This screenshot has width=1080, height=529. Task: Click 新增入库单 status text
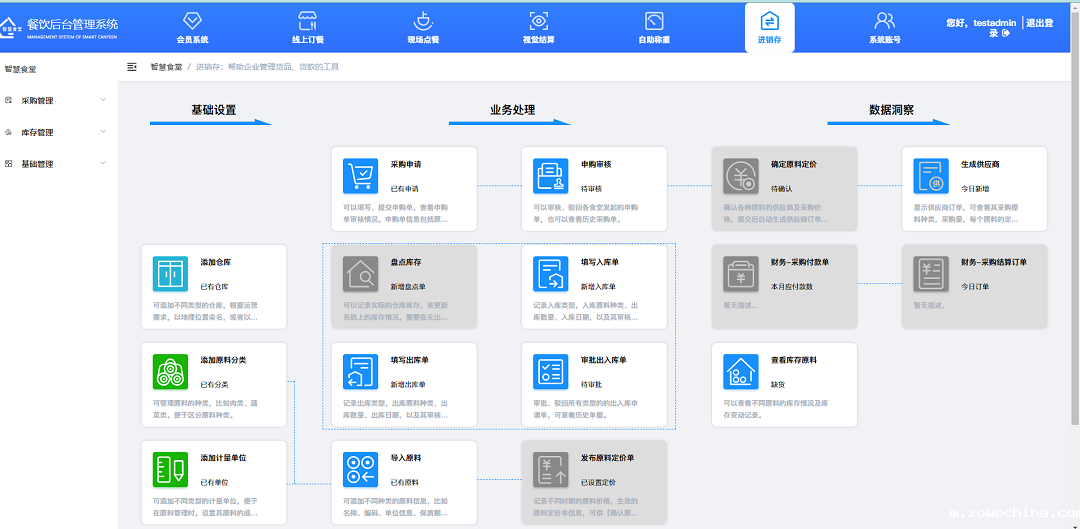click(x=598, y=287)
